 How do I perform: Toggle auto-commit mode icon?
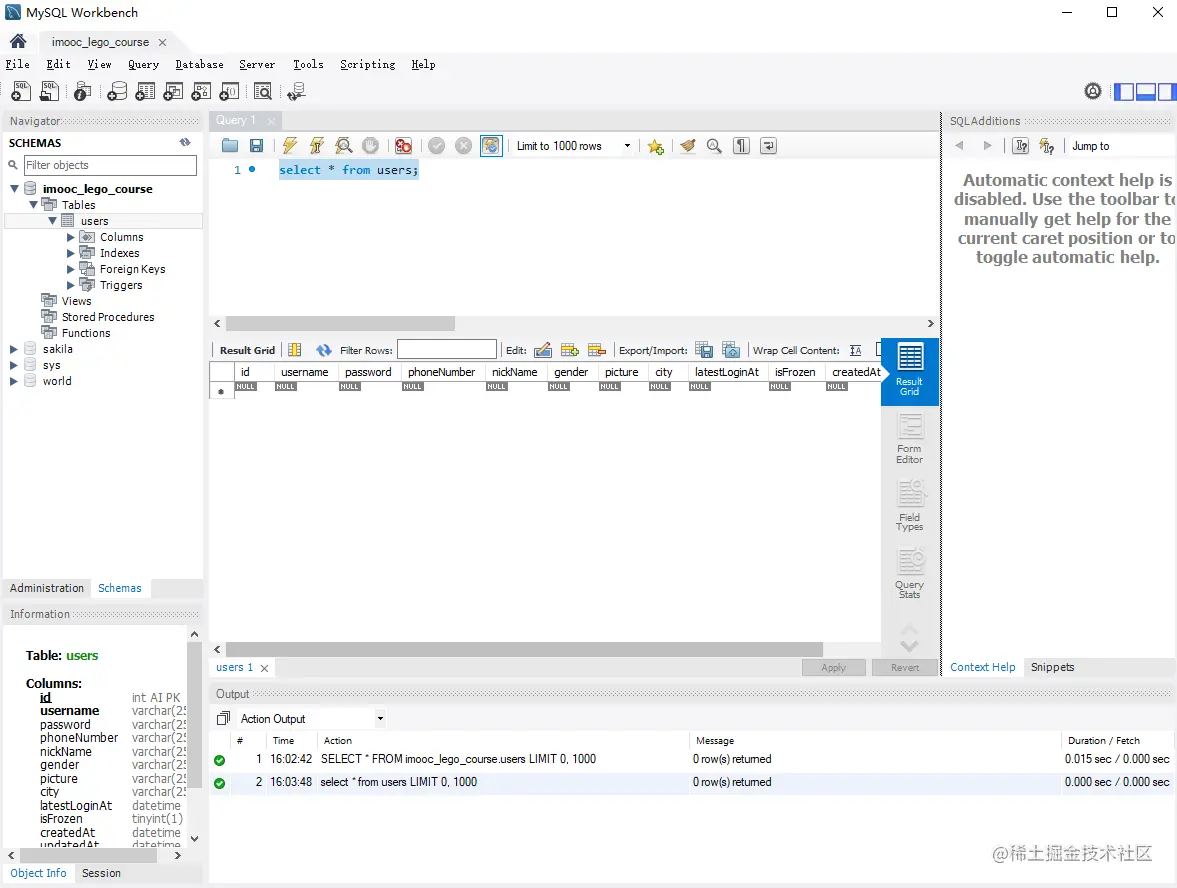(491, 146)
